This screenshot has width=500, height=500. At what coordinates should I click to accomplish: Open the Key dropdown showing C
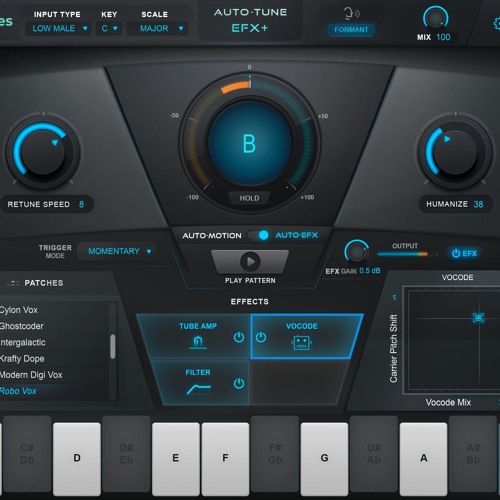click(x=109, y=28)
